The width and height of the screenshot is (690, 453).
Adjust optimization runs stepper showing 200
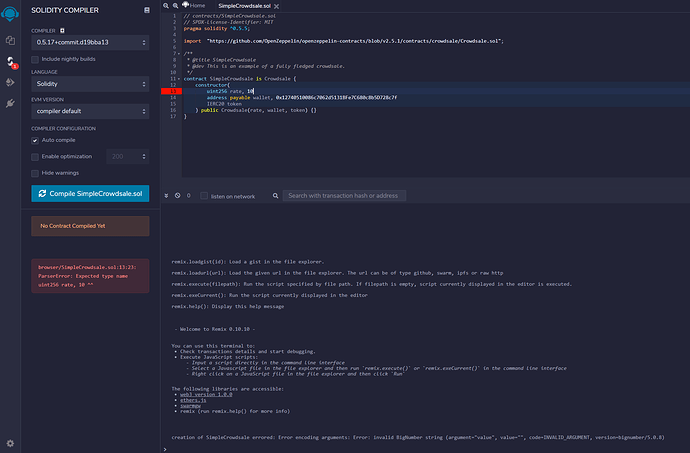(128, 156)
